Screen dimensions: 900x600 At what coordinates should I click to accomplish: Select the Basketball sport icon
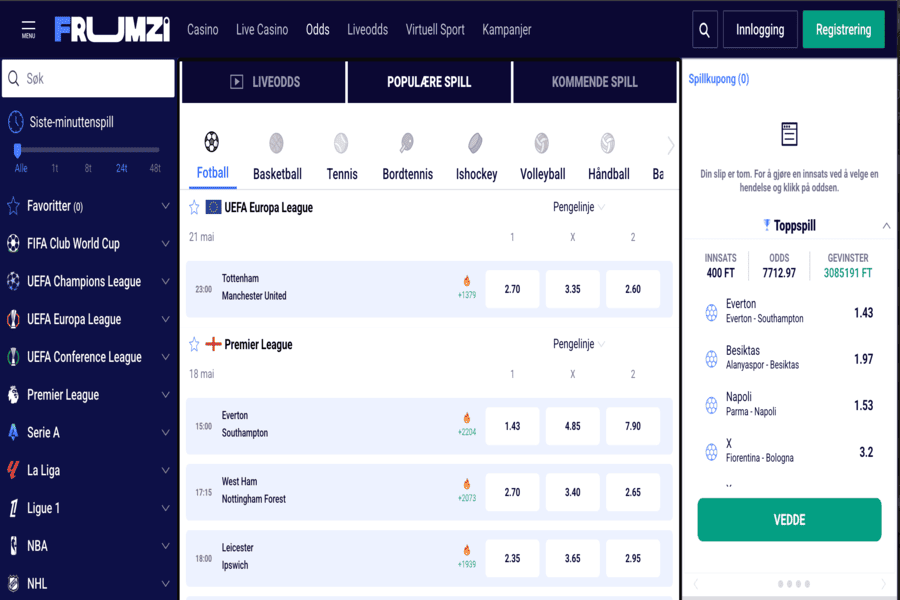(x=276, y=144)
